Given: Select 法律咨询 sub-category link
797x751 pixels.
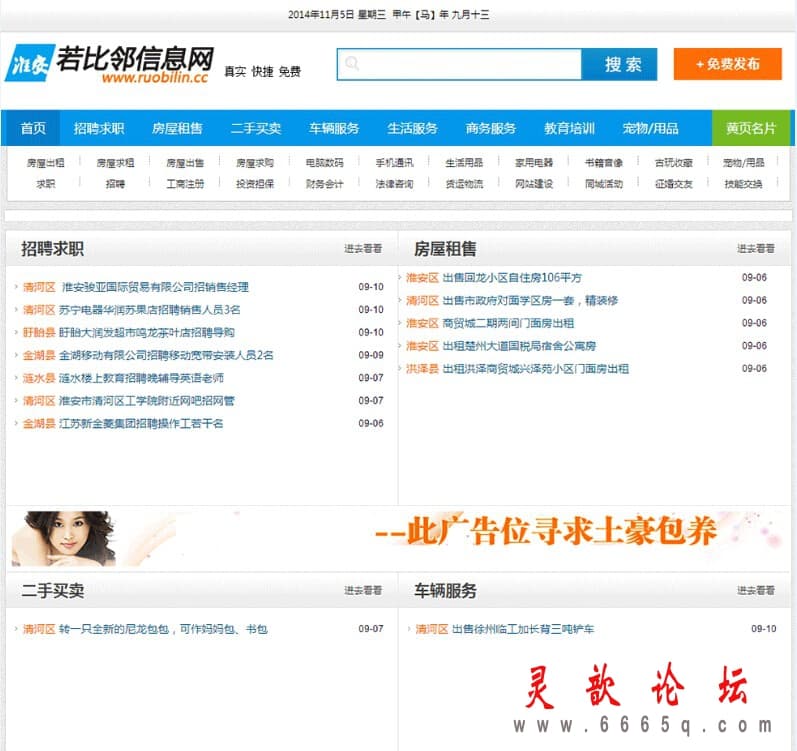Looking at the screenshot, I should pos(394,183).
